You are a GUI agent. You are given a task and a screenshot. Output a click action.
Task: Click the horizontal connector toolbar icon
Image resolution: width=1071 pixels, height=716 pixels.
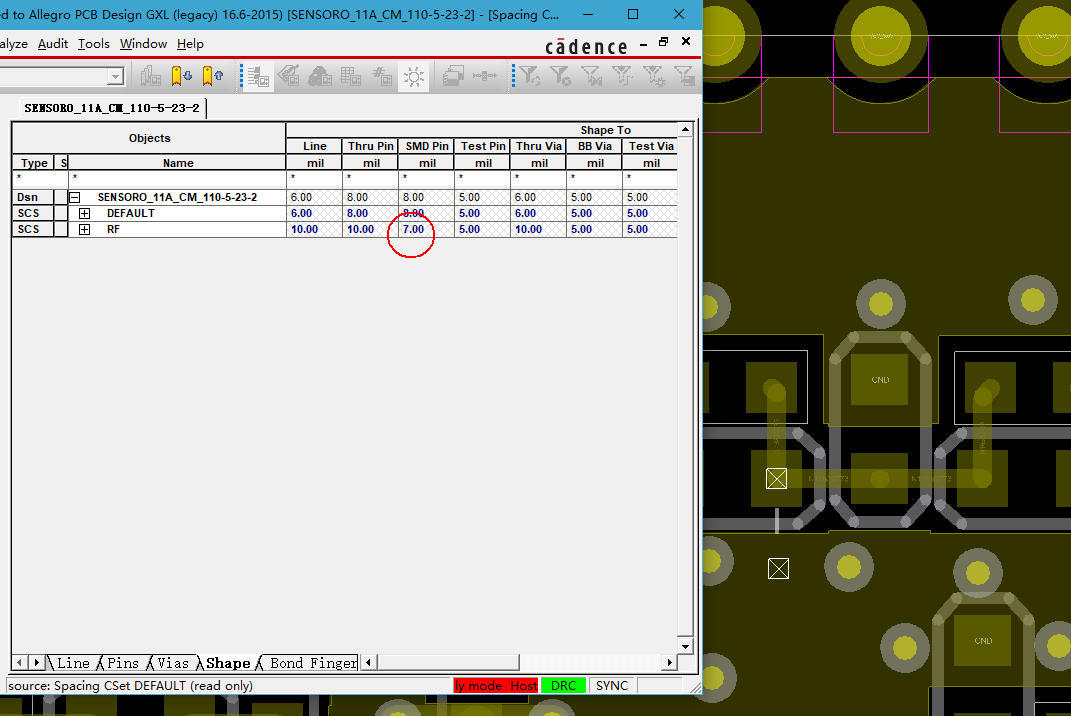485,75
